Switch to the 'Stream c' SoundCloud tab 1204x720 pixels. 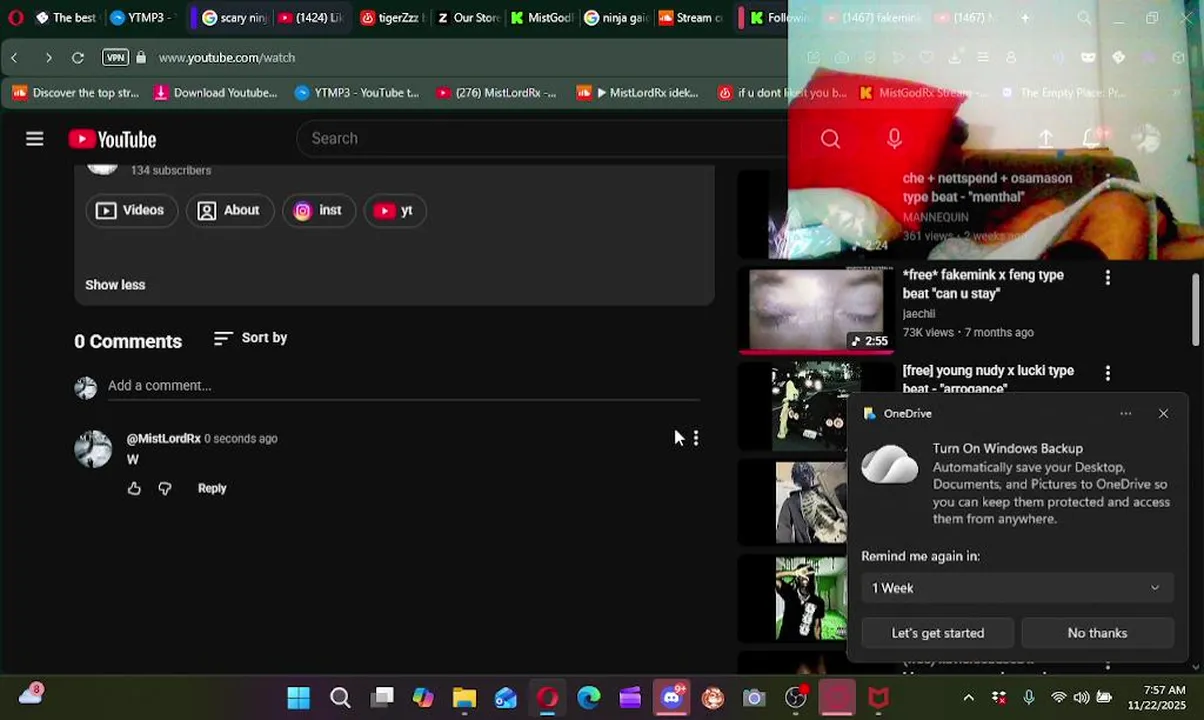pyautogui.click(x=692, y=17)
